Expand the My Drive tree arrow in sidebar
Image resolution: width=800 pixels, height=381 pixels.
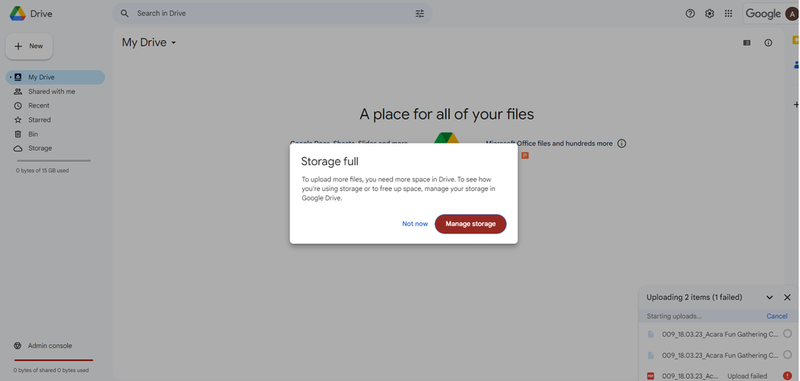(10, 78)
